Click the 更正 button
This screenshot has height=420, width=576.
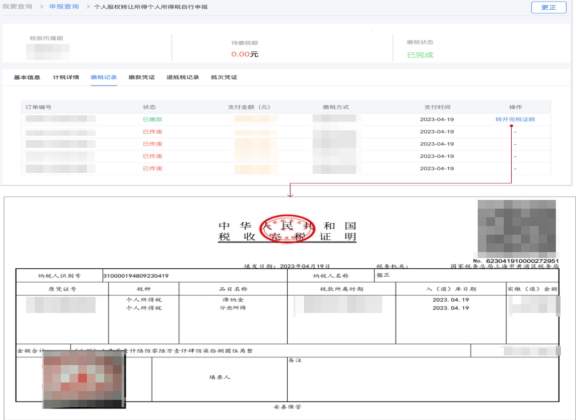pyautogui.click(x=548, y=7)
